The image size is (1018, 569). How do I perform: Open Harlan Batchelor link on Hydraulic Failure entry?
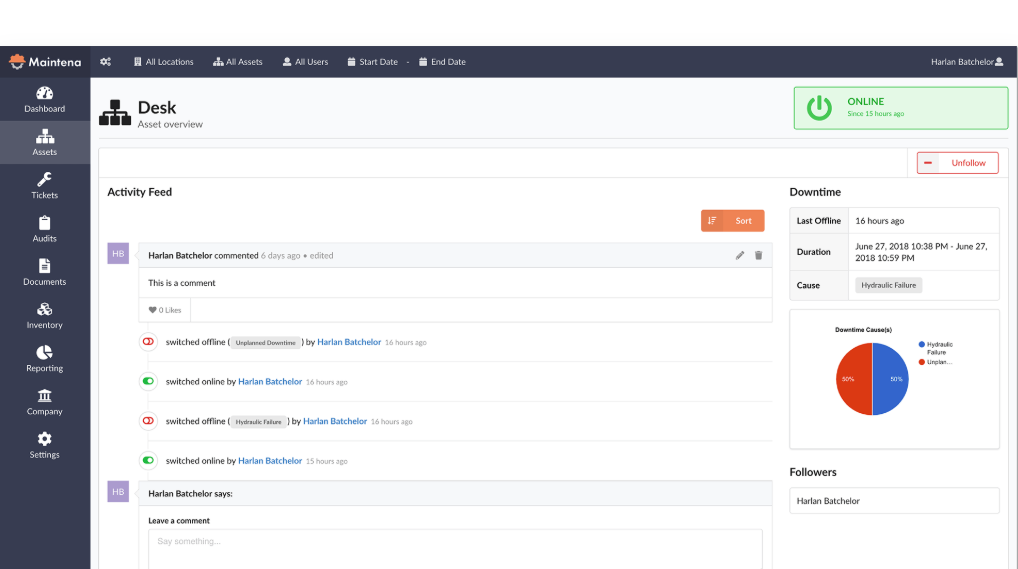tap(335, 421)
